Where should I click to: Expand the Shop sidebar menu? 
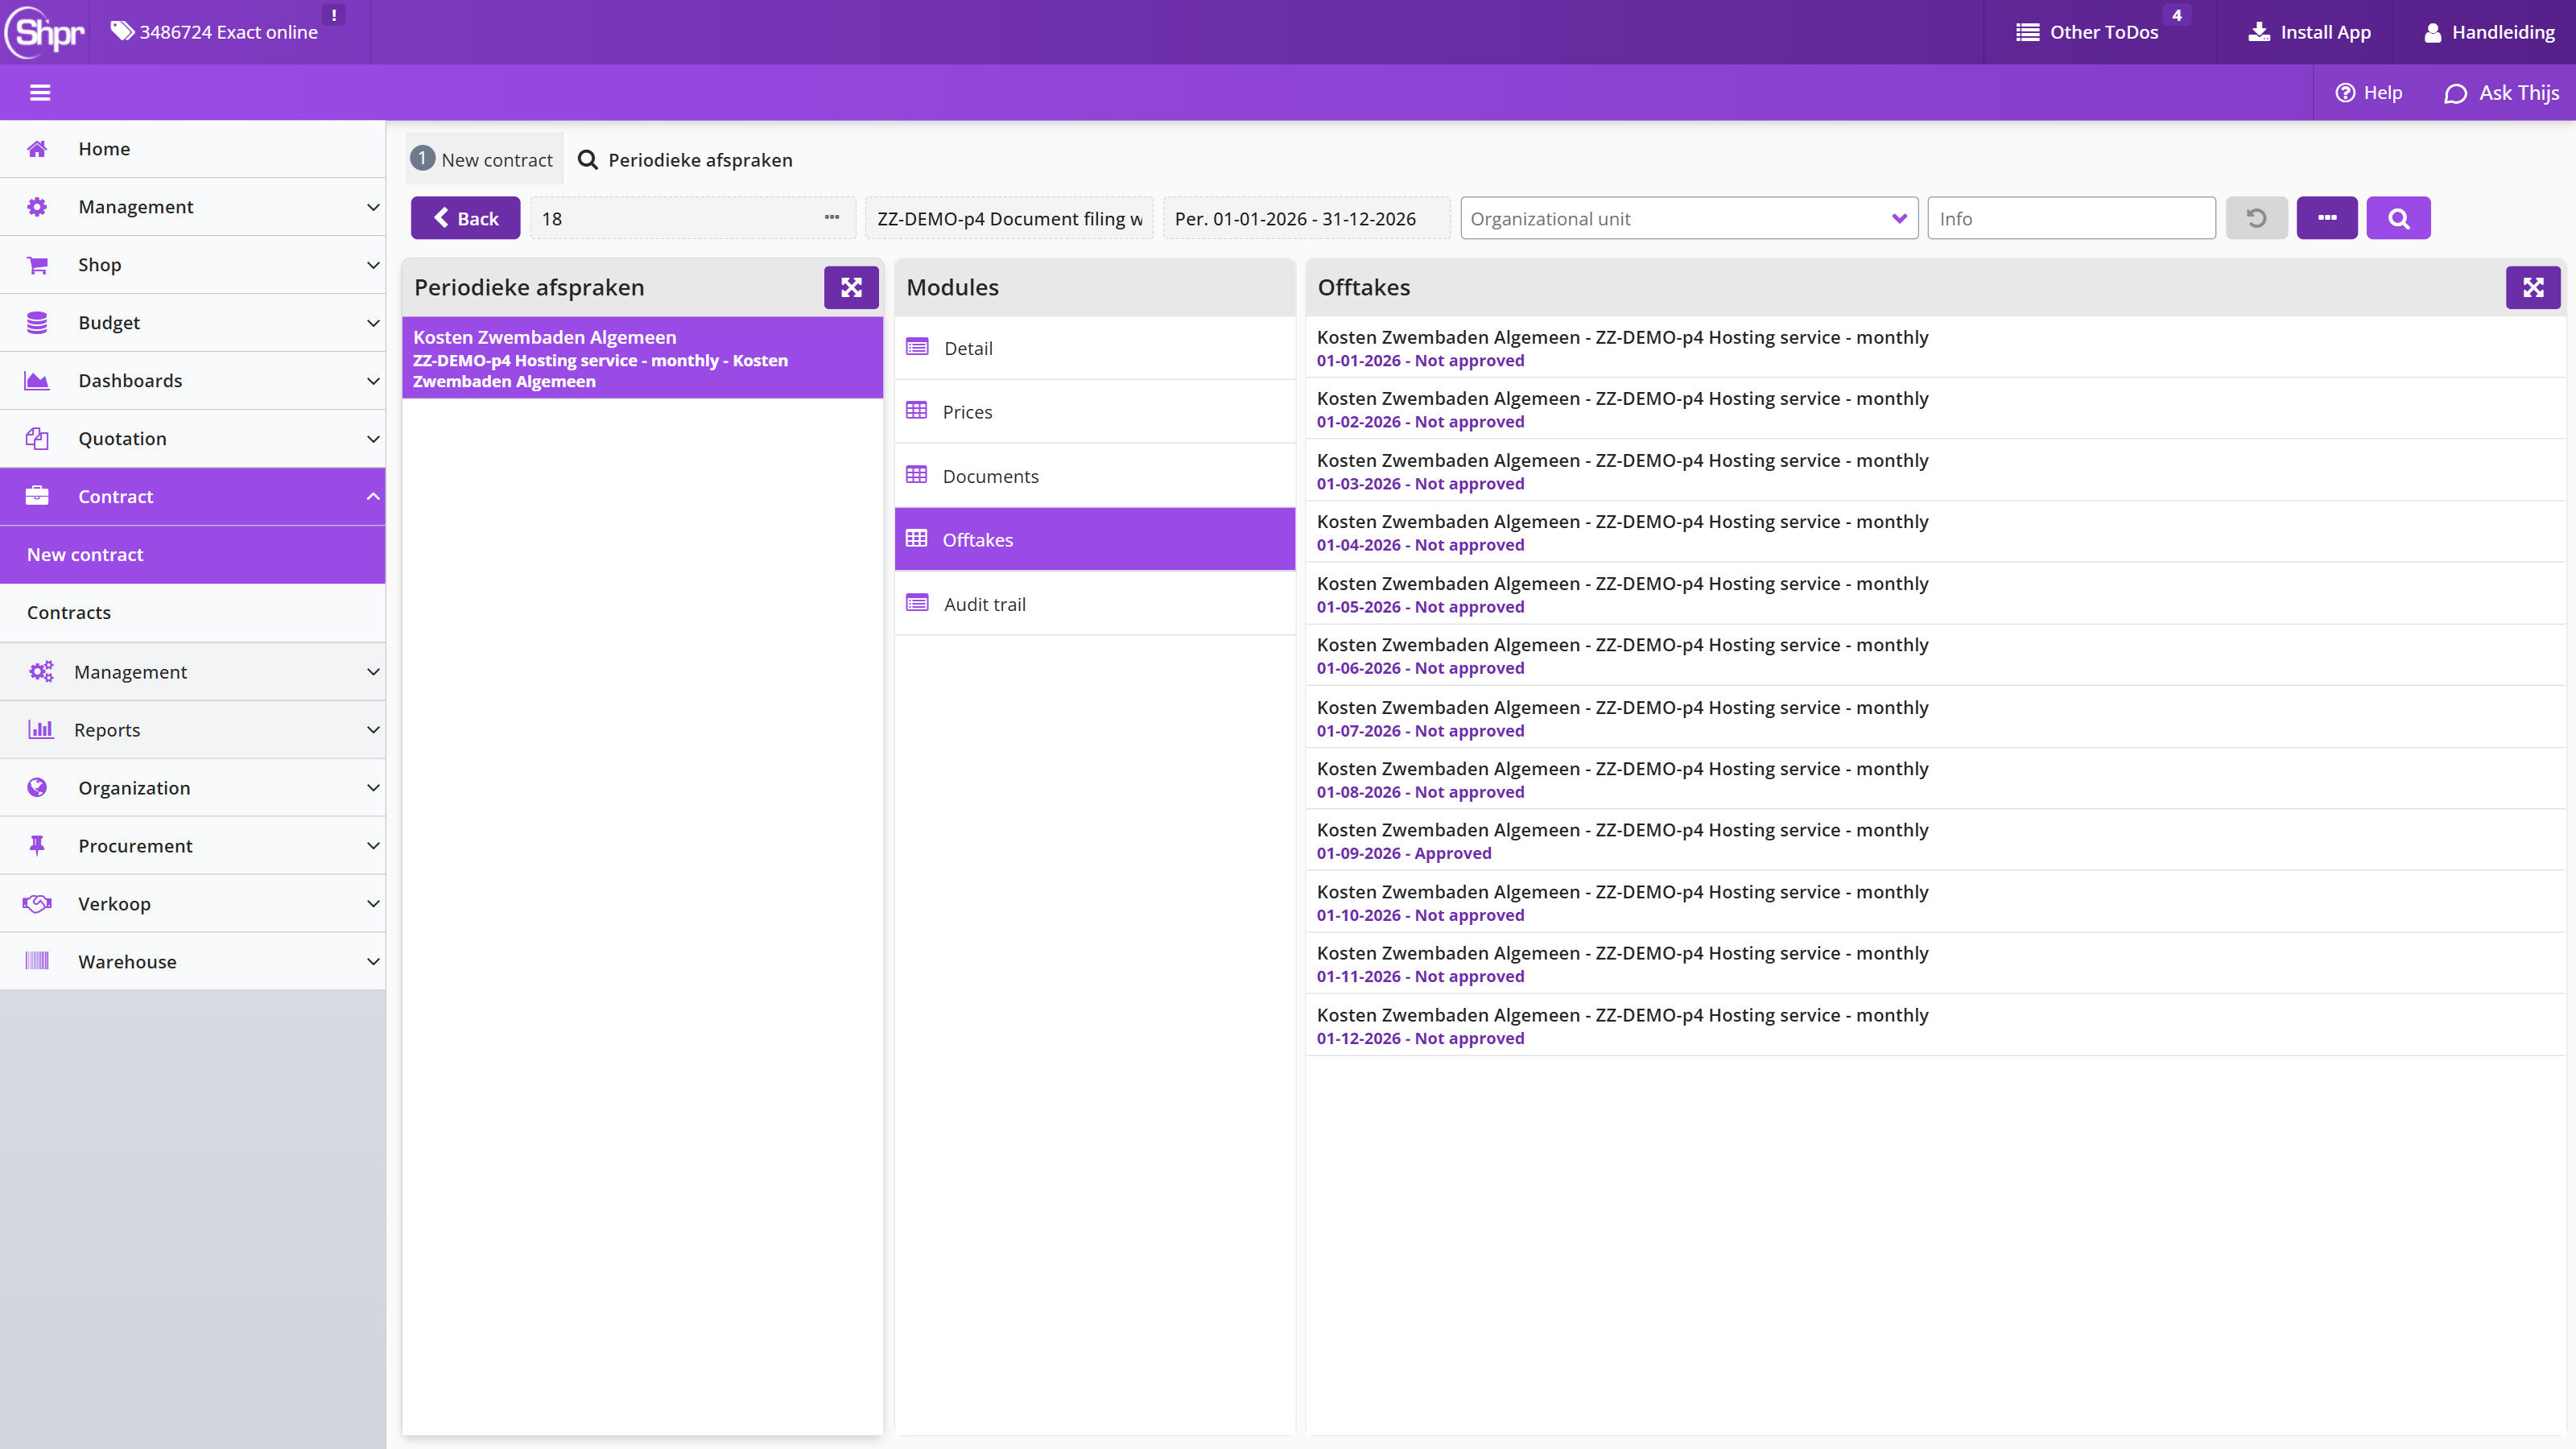pyautogui.click(x=193, y=265)
